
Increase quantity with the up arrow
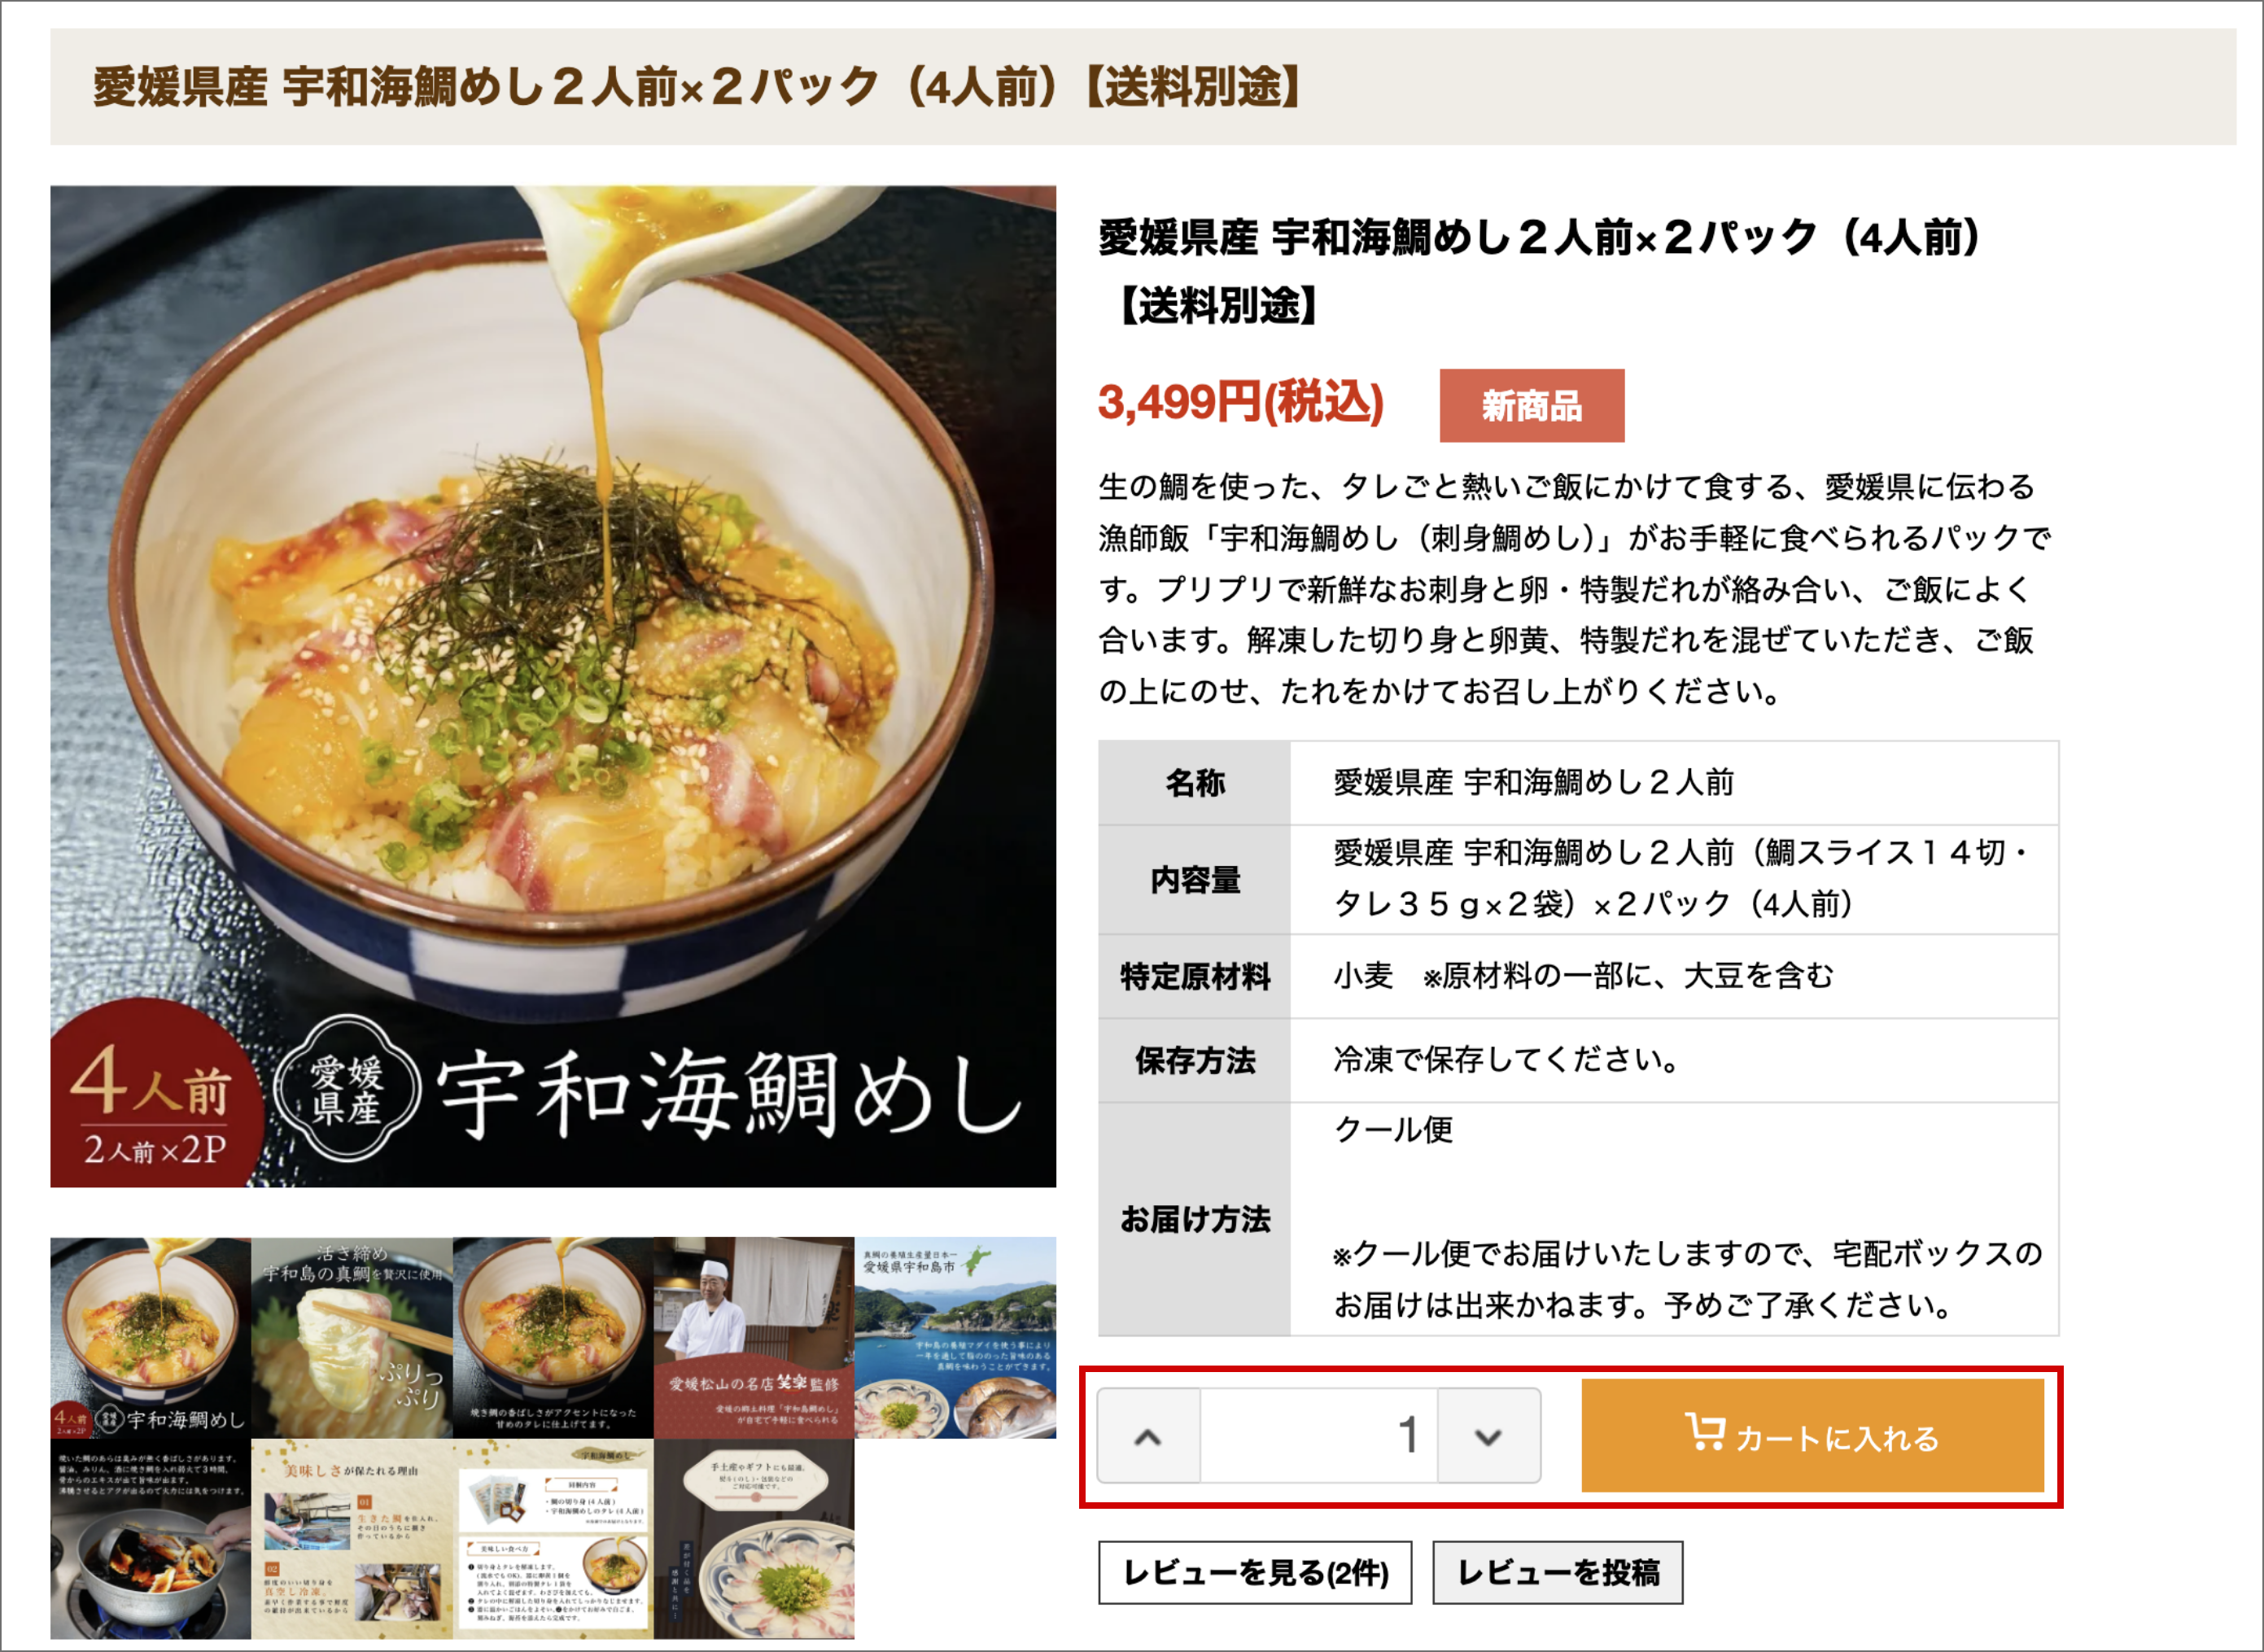pos(1149,1437)
